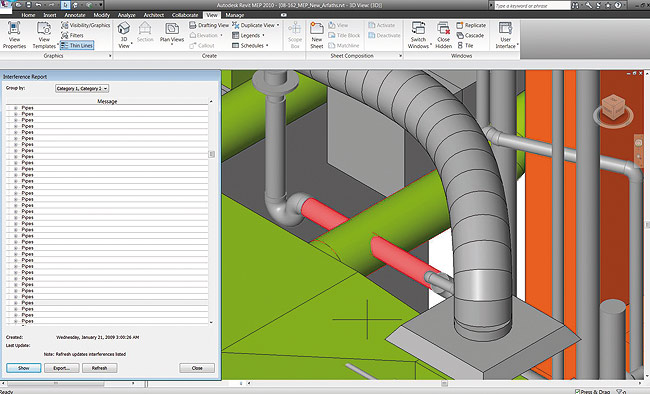Image resolution: width=650 pixels, height=394 pixels.
Task: Click the View sheet tool
Action: click(339, 25)
